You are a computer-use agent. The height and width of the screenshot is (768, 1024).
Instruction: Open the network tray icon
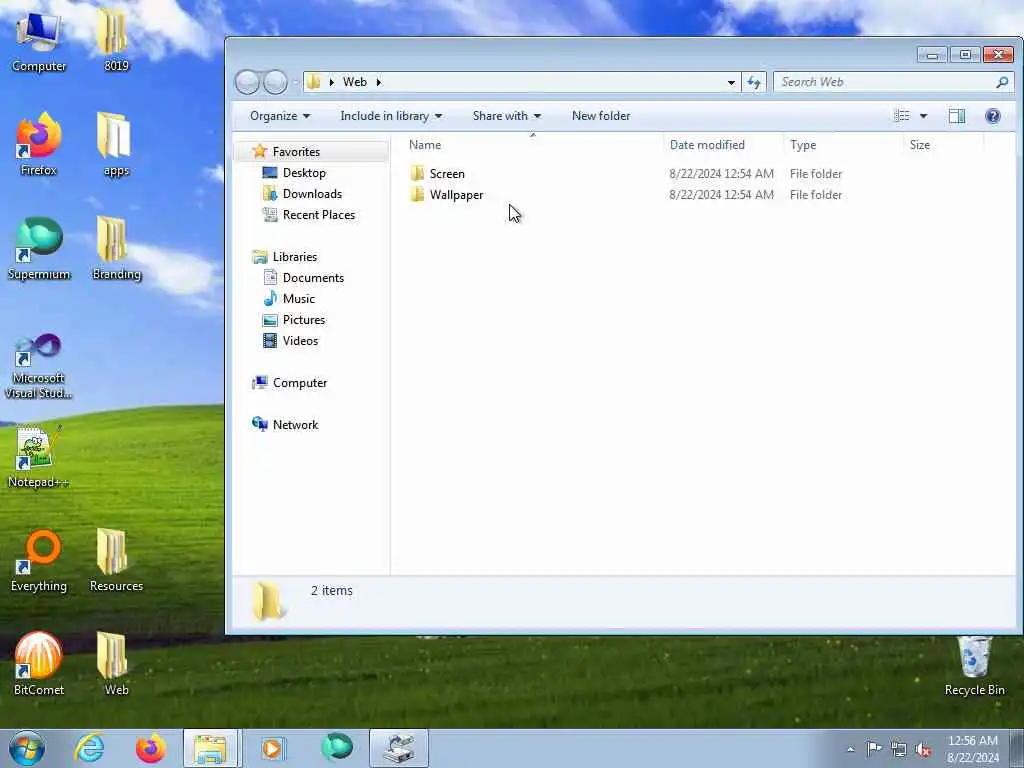(x=899, y=749)
